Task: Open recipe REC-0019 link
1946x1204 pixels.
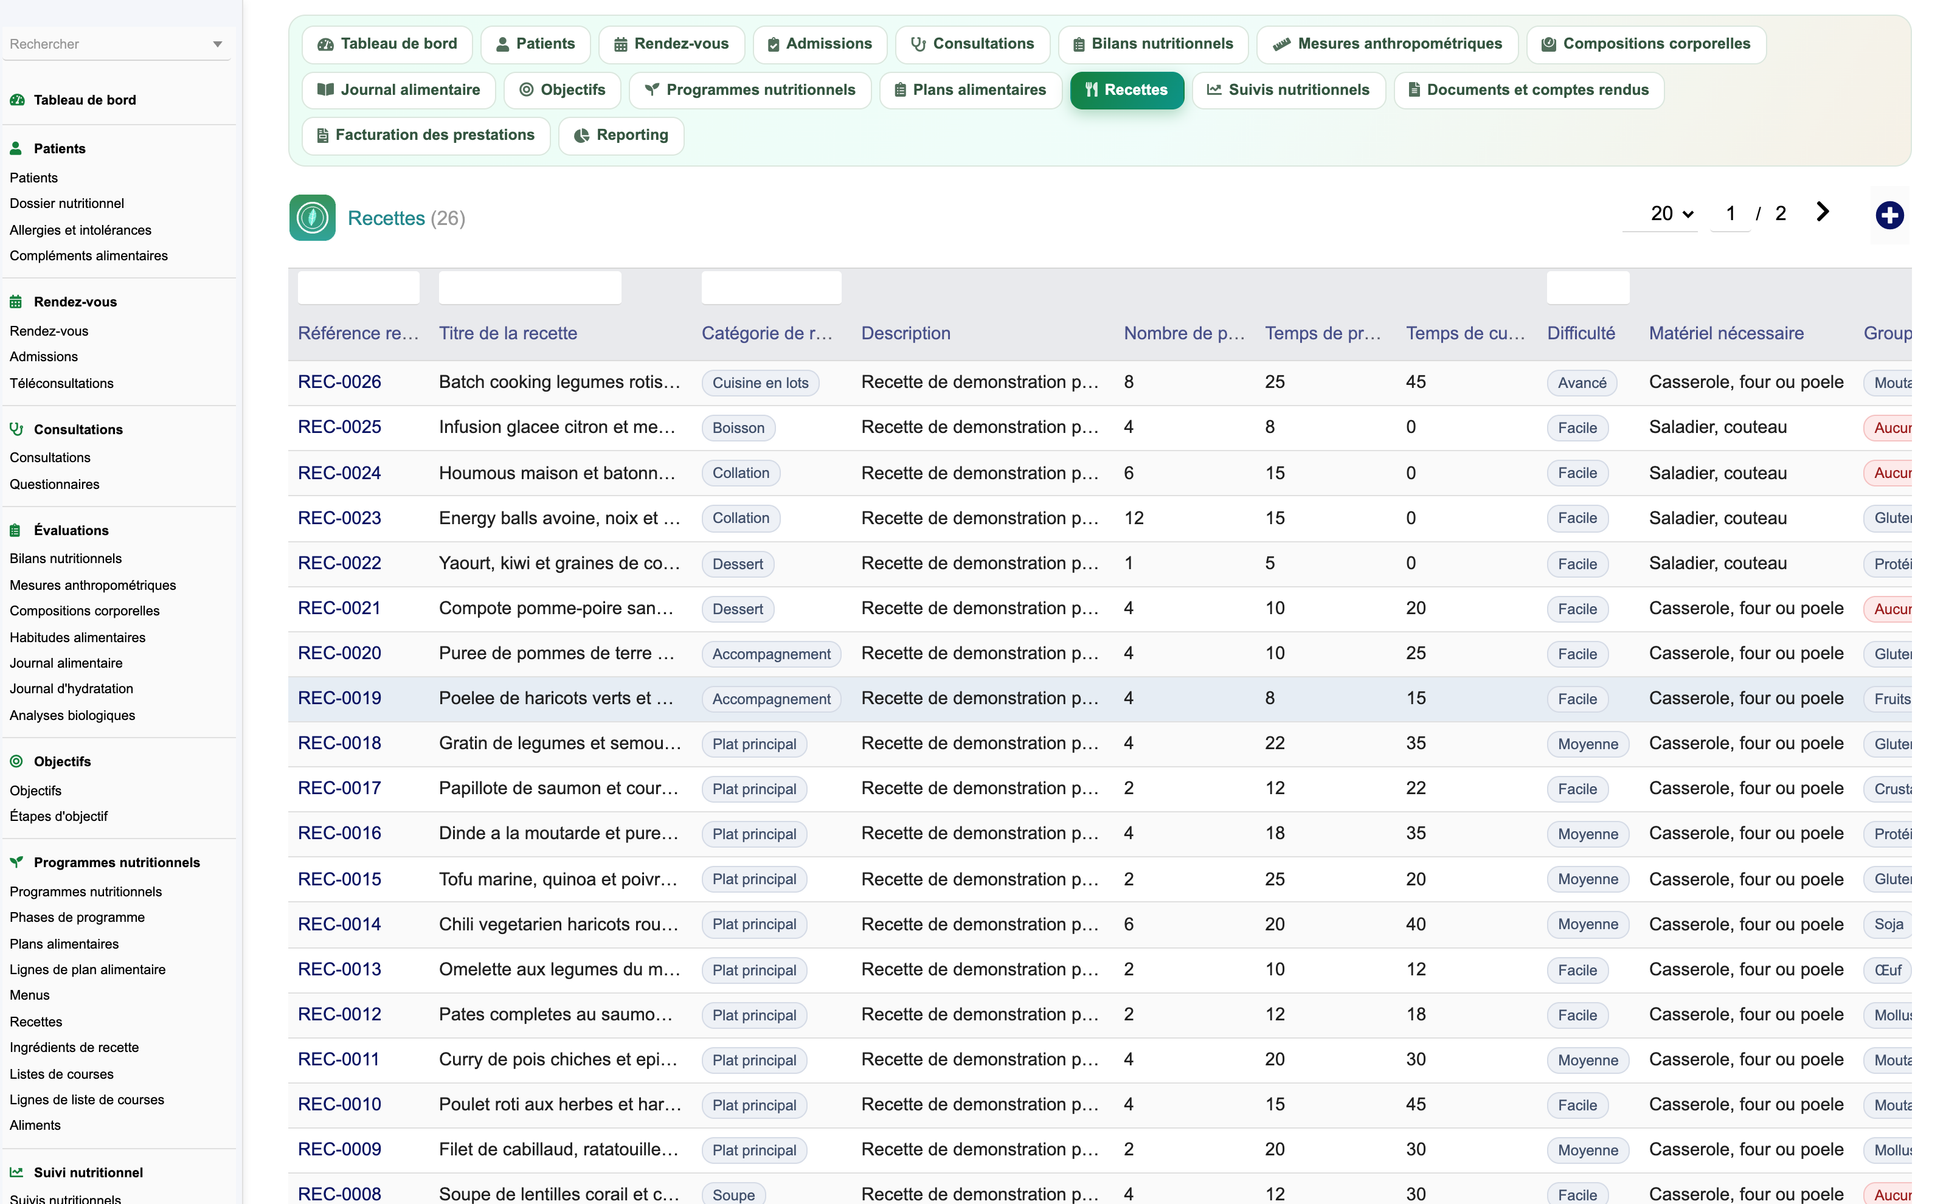Action: coord(339,698)
